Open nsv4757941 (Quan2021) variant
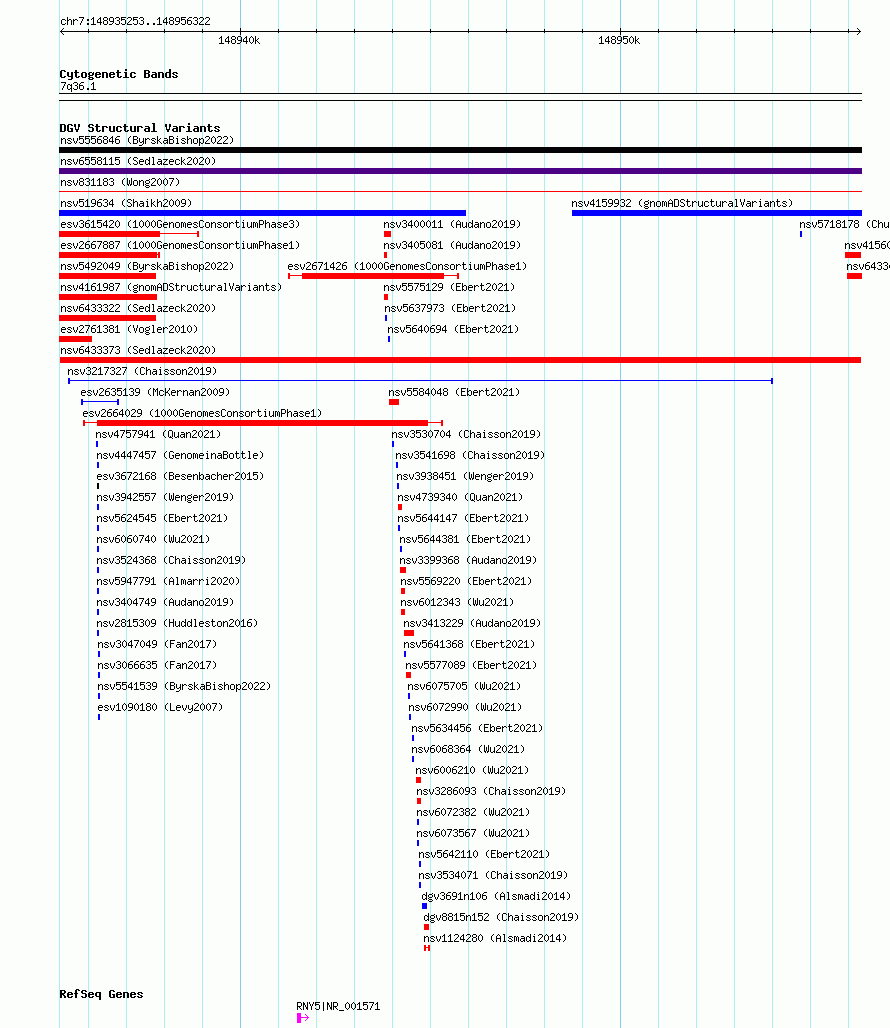Viewport: 890px width, 1028px height. click(158, 434)
